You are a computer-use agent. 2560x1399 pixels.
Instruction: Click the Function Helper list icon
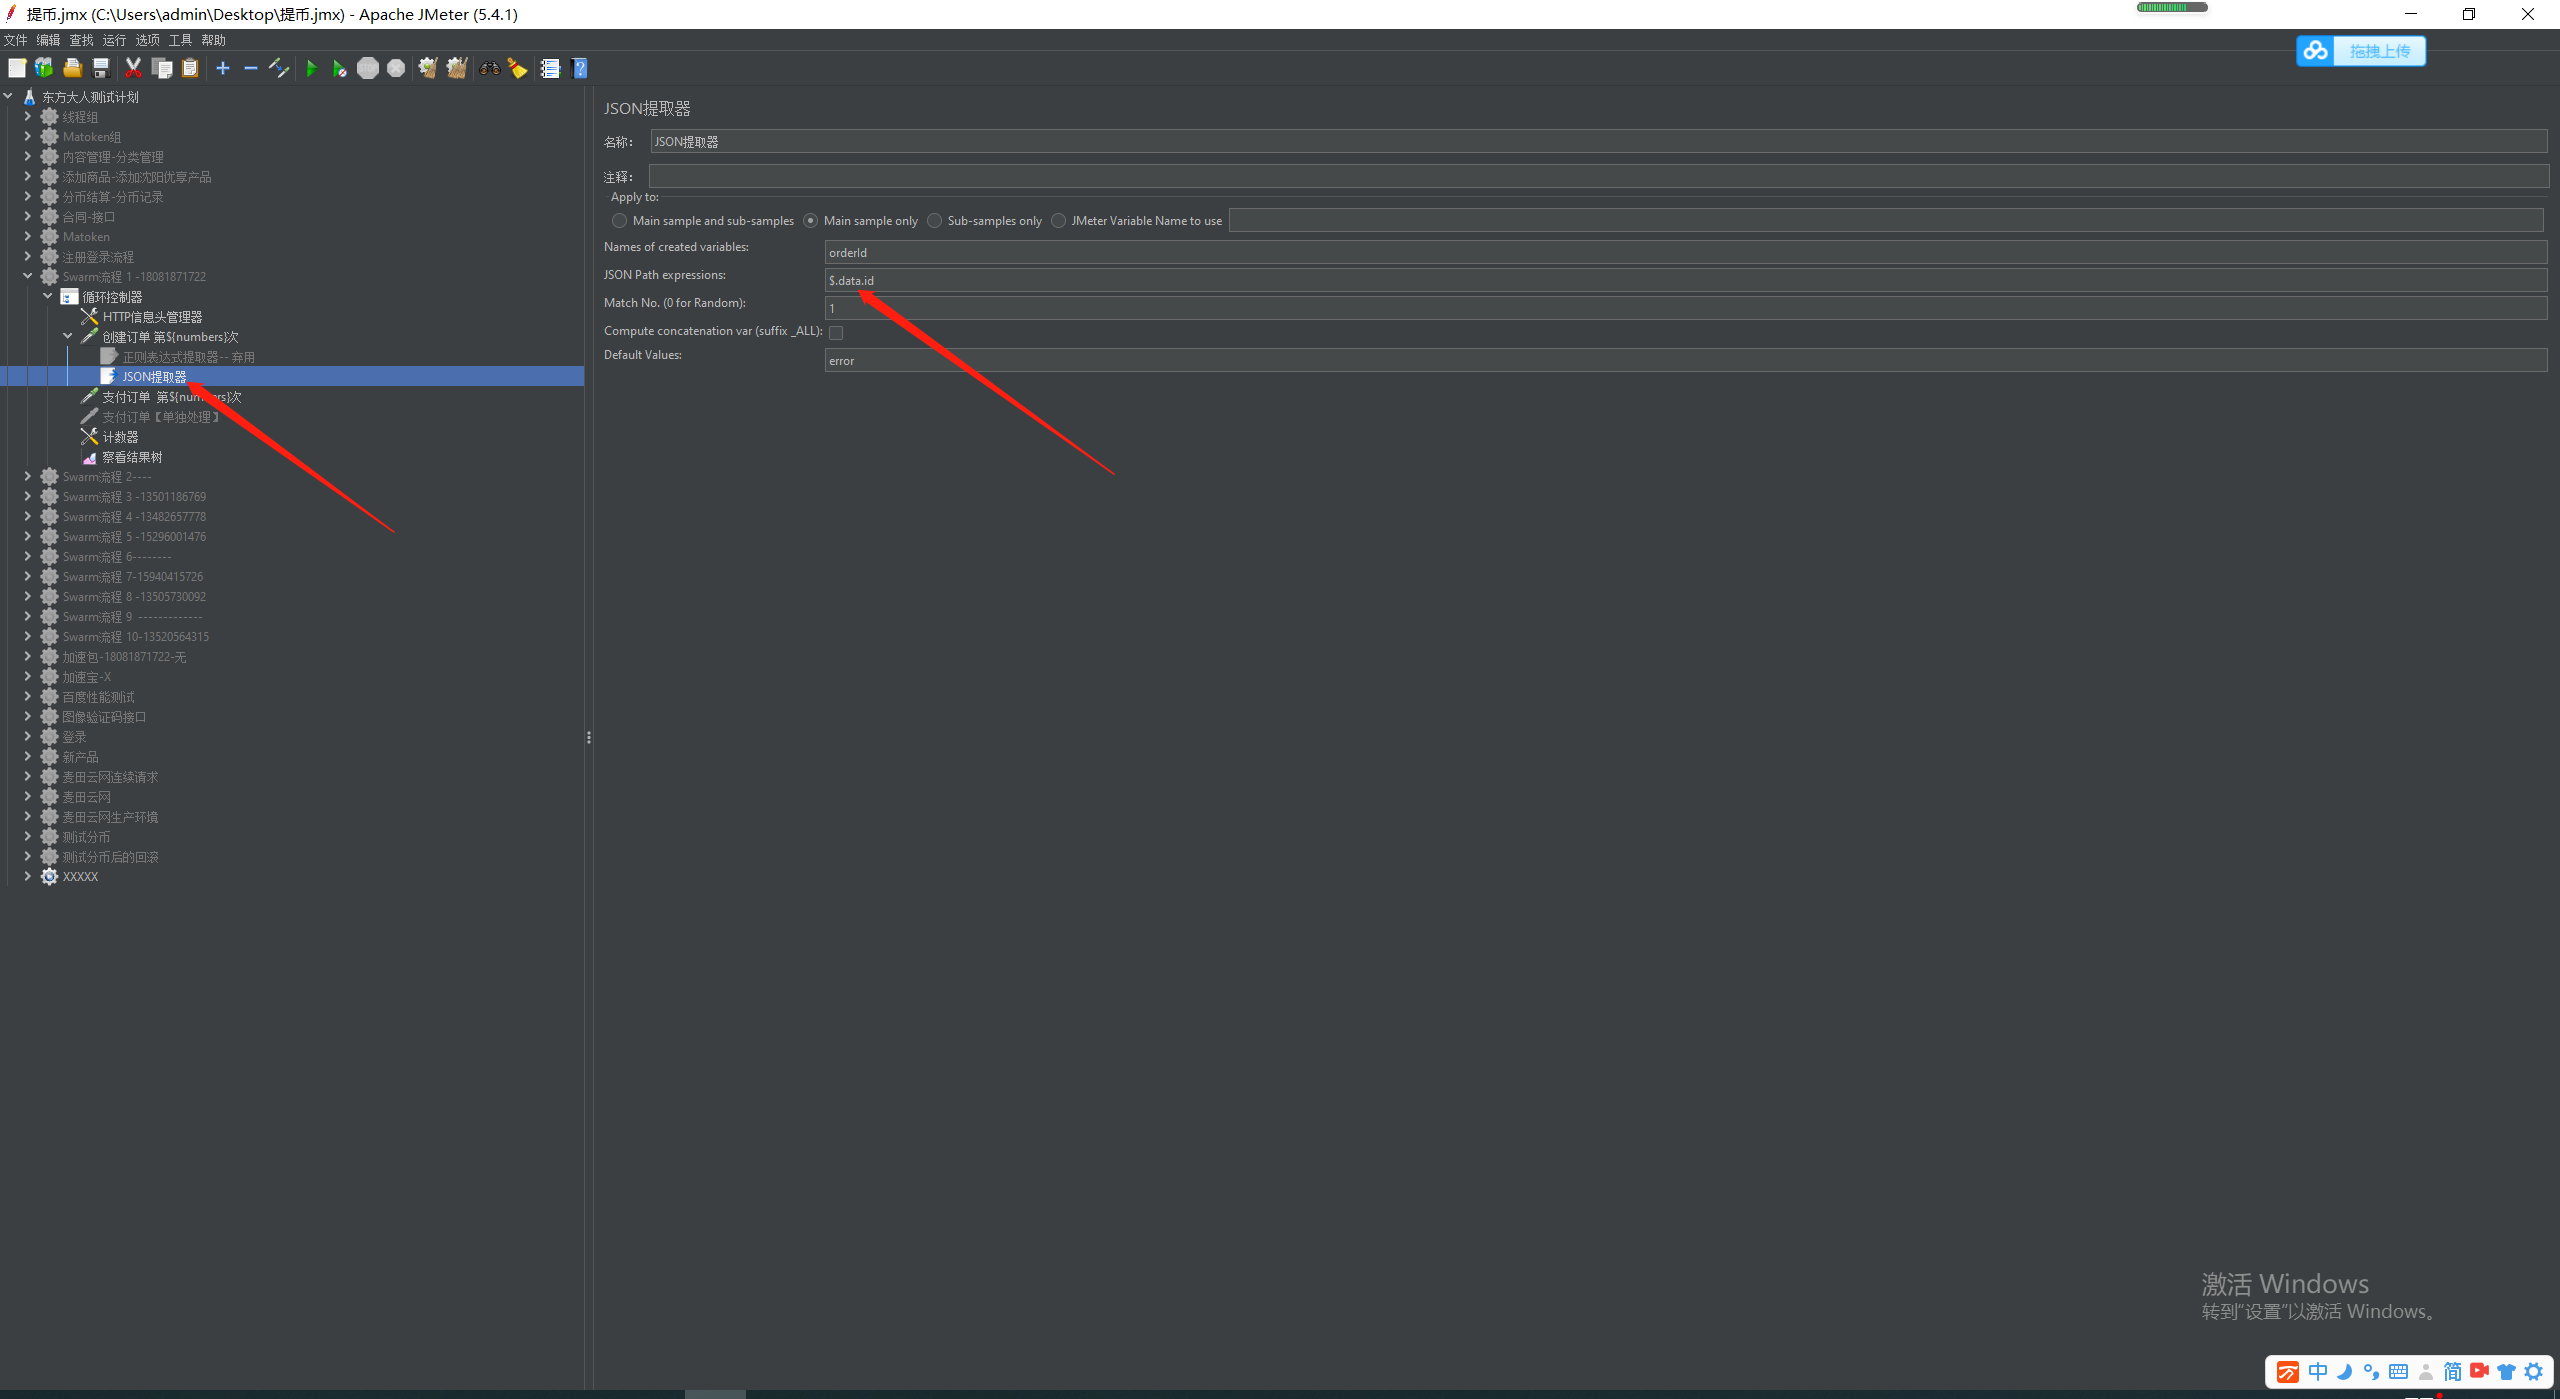[550, 68]
